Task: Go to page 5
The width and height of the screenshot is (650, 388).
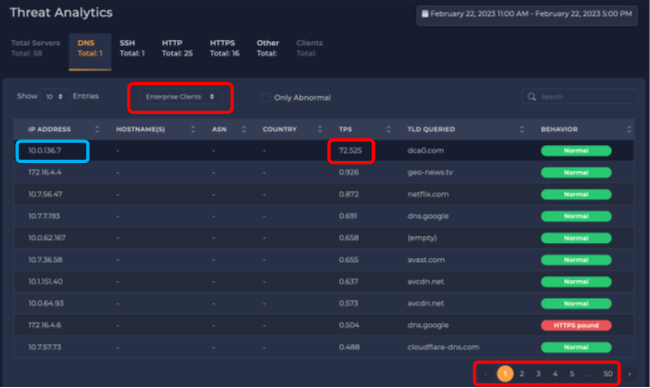Action: pyautogui.click(x=572, y=374)
